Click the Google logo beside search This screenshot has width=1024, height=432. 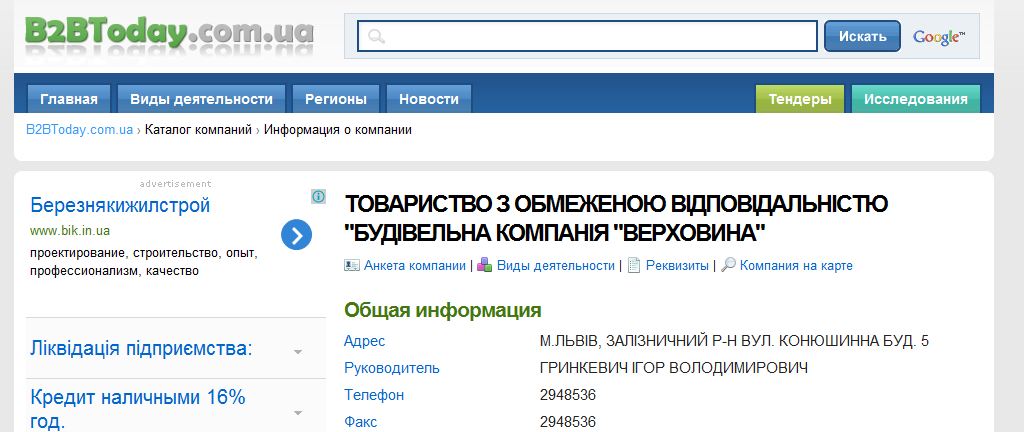click(x=938, y=37)
